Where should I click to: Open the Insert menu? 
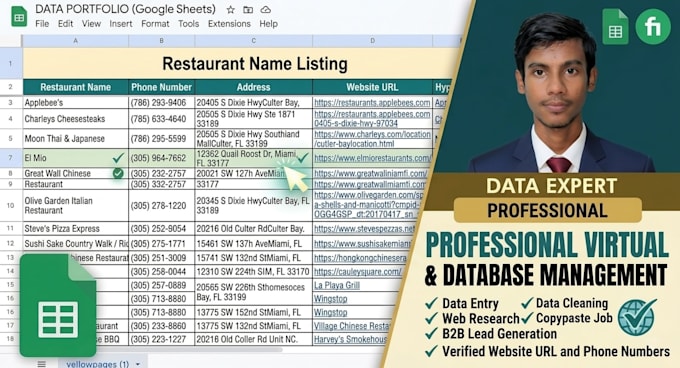coord(121,24)
